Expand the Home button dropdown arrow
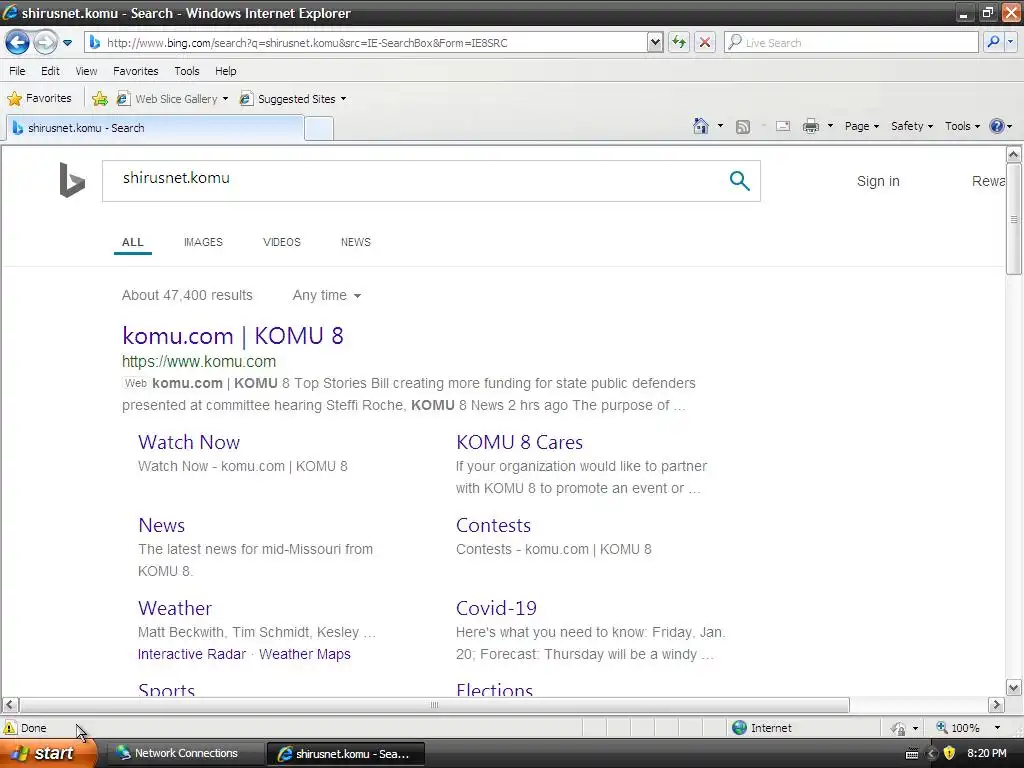The image size is (1024, 768). click(720, 126)
